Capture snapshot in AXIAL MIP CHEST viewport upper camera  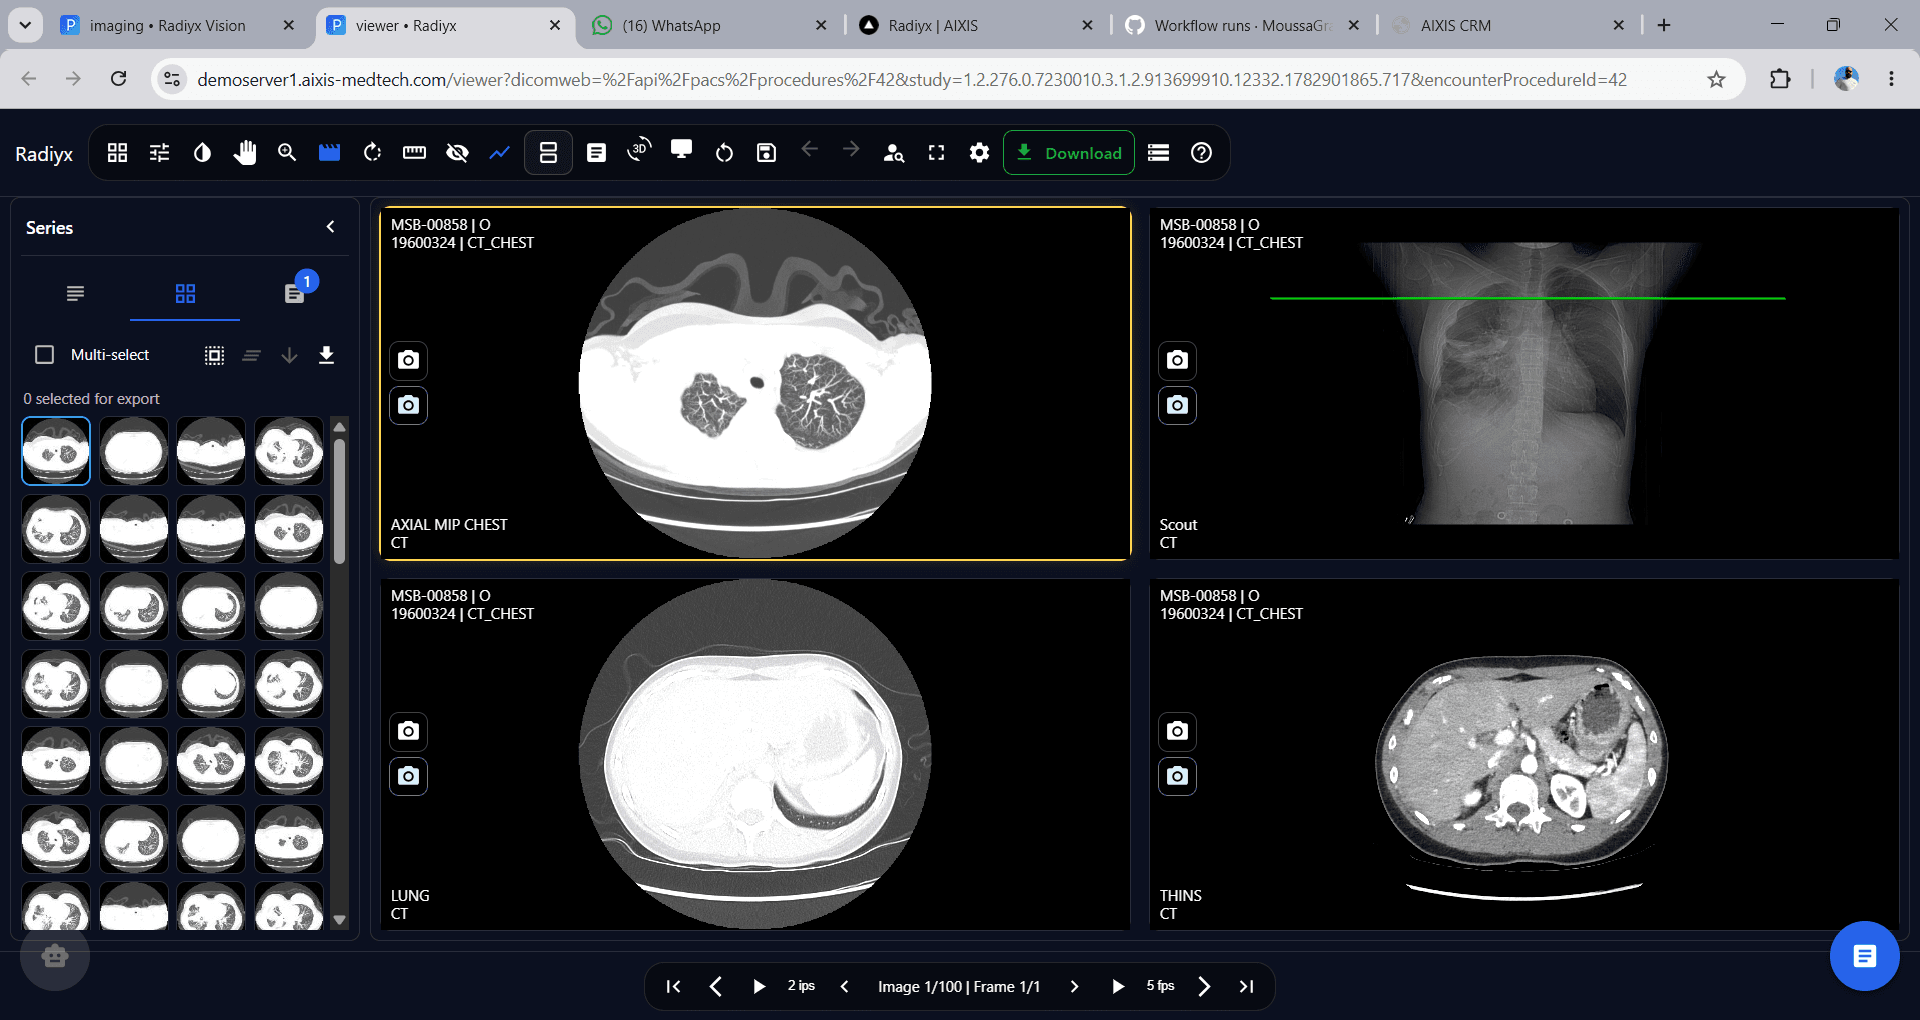pos(408,360)
